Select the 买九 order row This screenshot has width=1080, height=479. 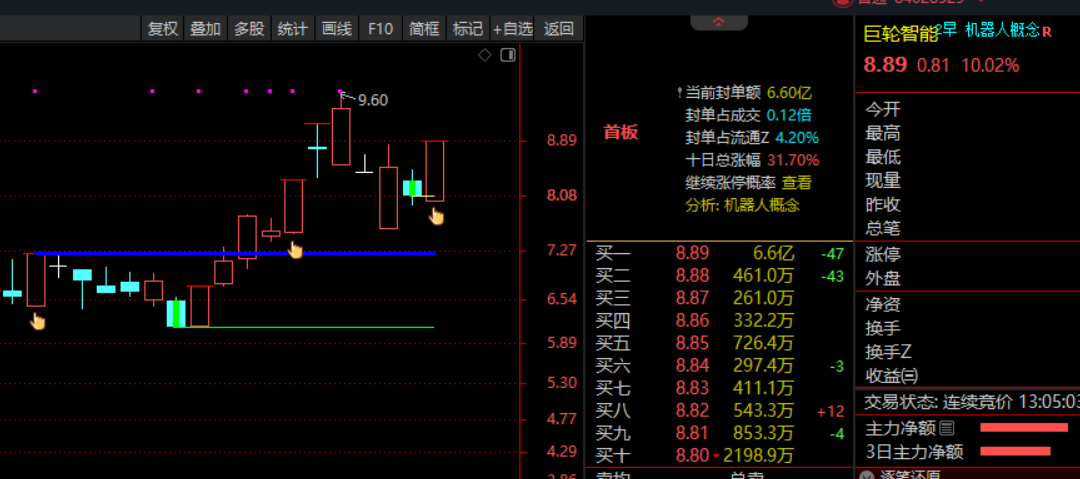coord(719,434)
